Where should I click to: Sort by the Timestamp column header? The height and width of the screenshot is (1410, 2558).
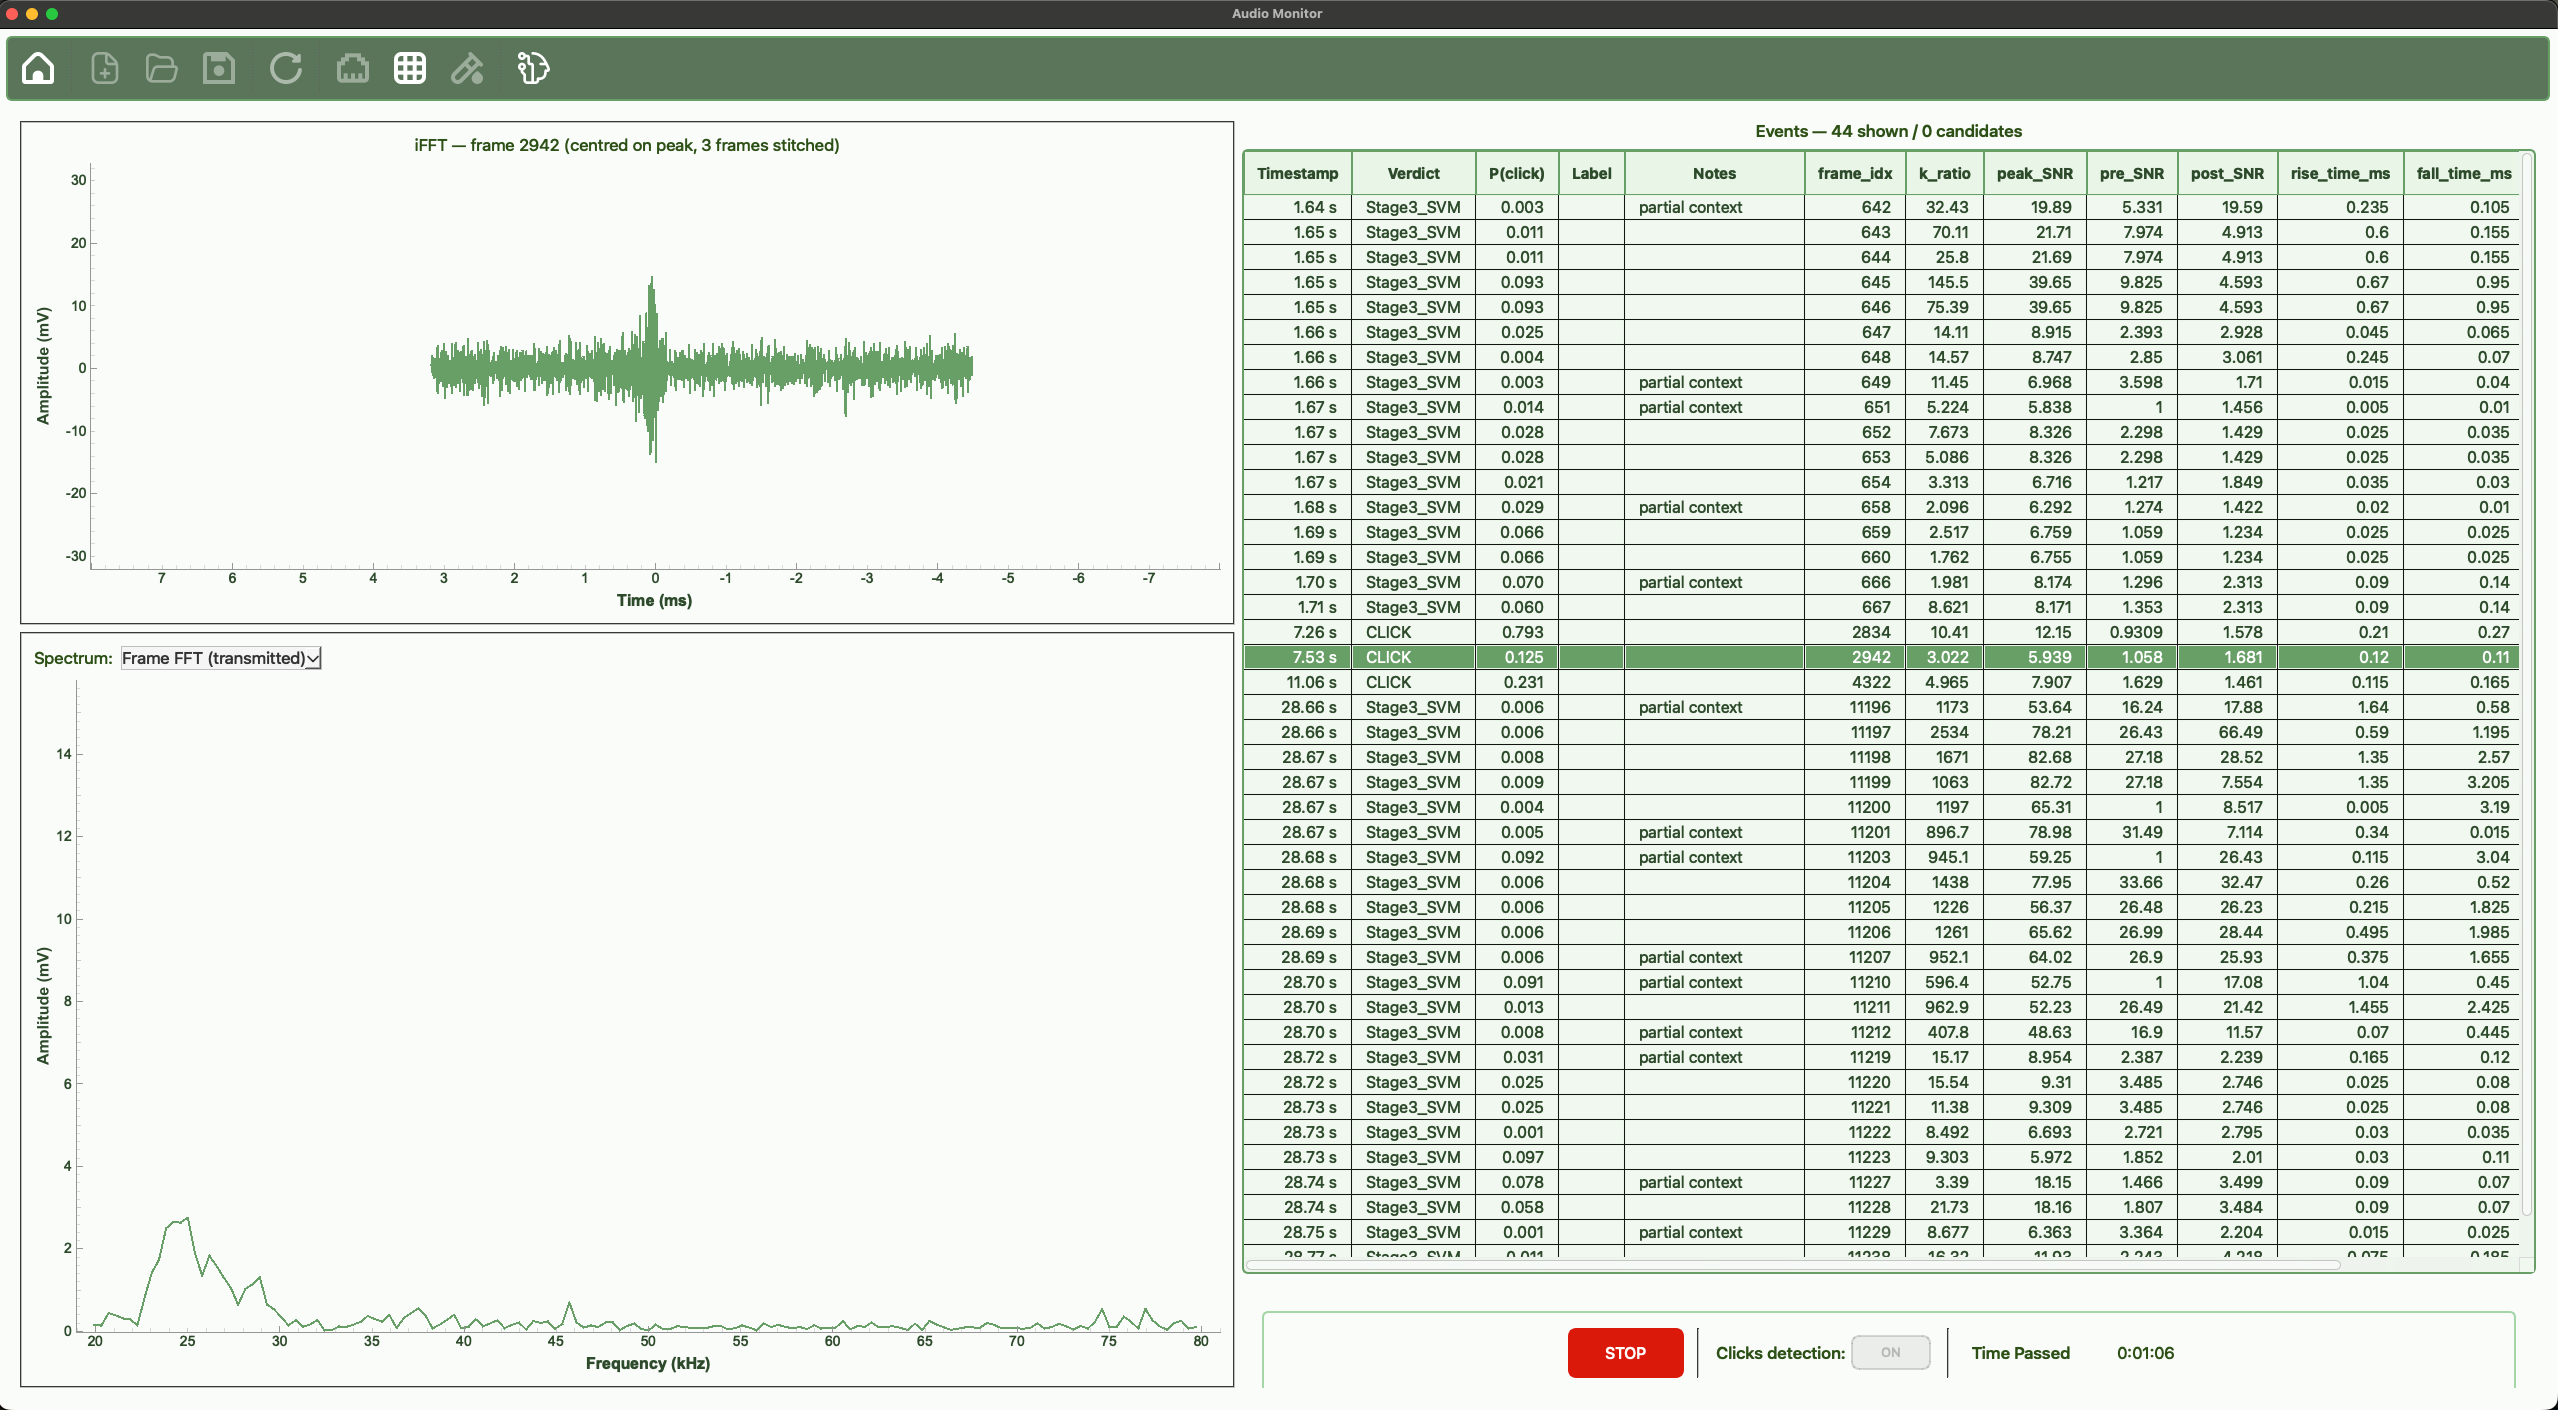(1297, 173)
